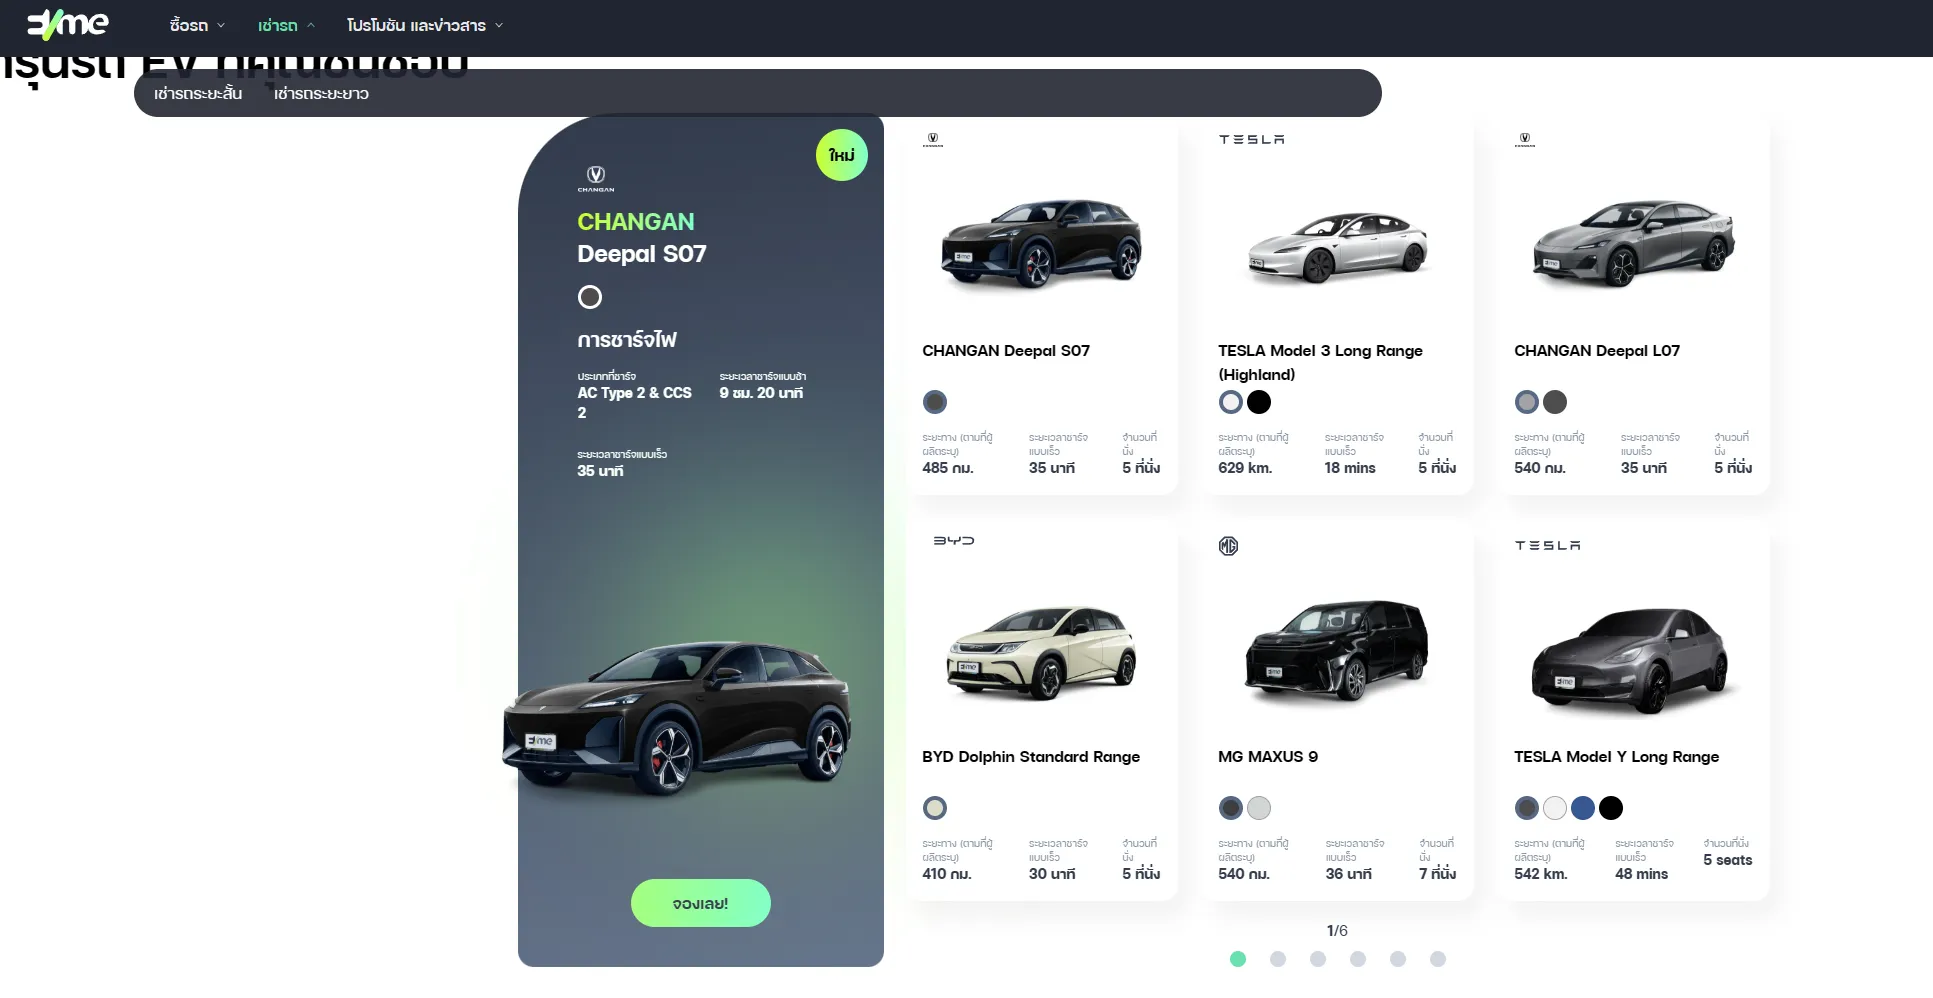Click MG logo on MAXUS 9 card
Image resolution: width=1933 pixels, height=998 pixels.
(1228, 546)
